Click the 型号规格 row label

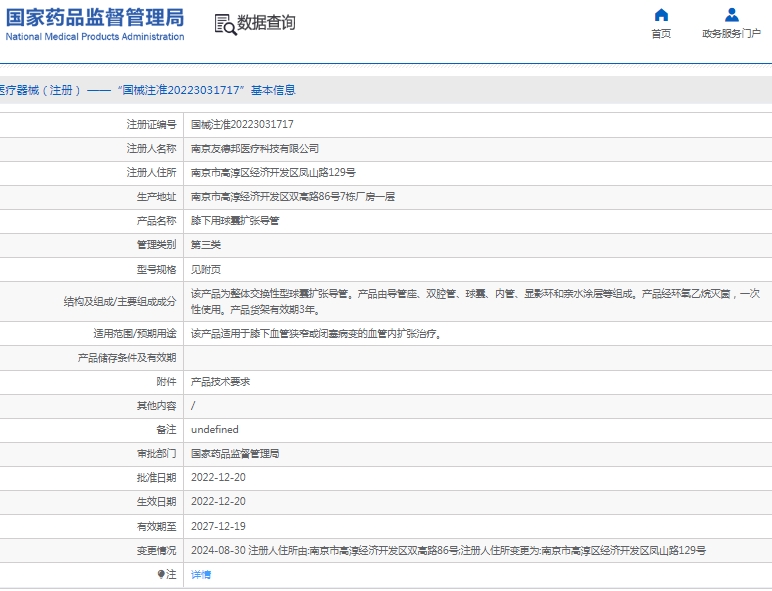(x=156, y=269)
